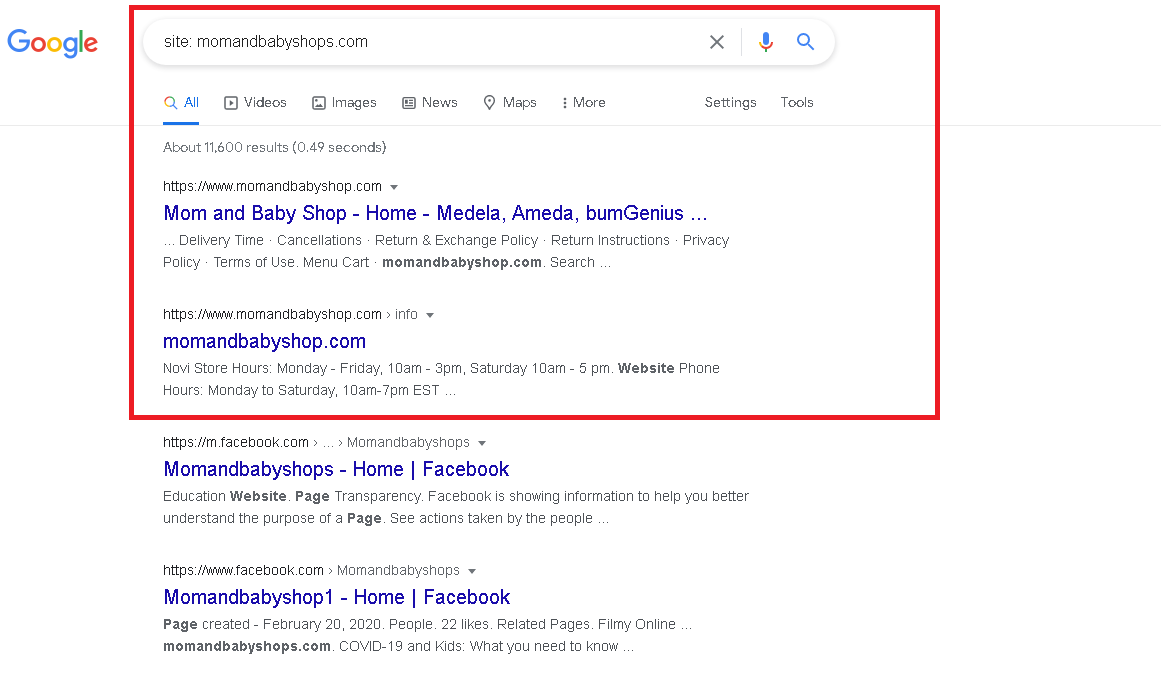Click the Google logo
The image size is (1161, 689).
pyautogui.click(x=53, y=43)
